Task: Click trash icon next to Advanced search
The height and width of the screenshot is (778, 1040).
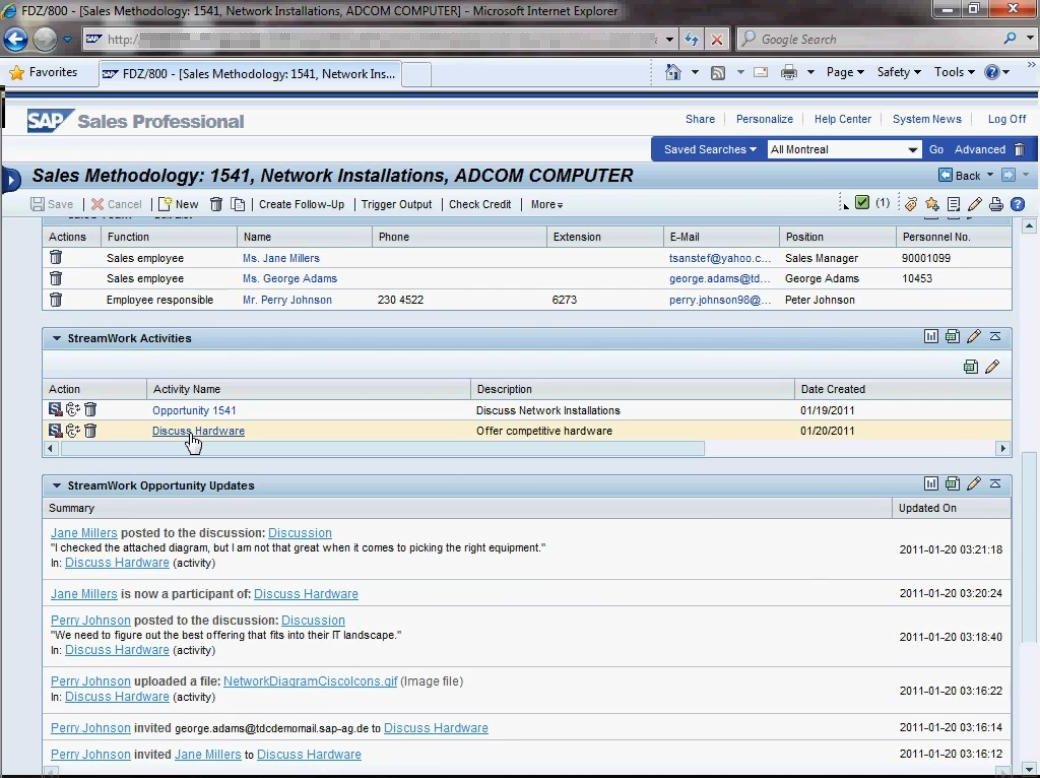Action: tap(1020, 149)
